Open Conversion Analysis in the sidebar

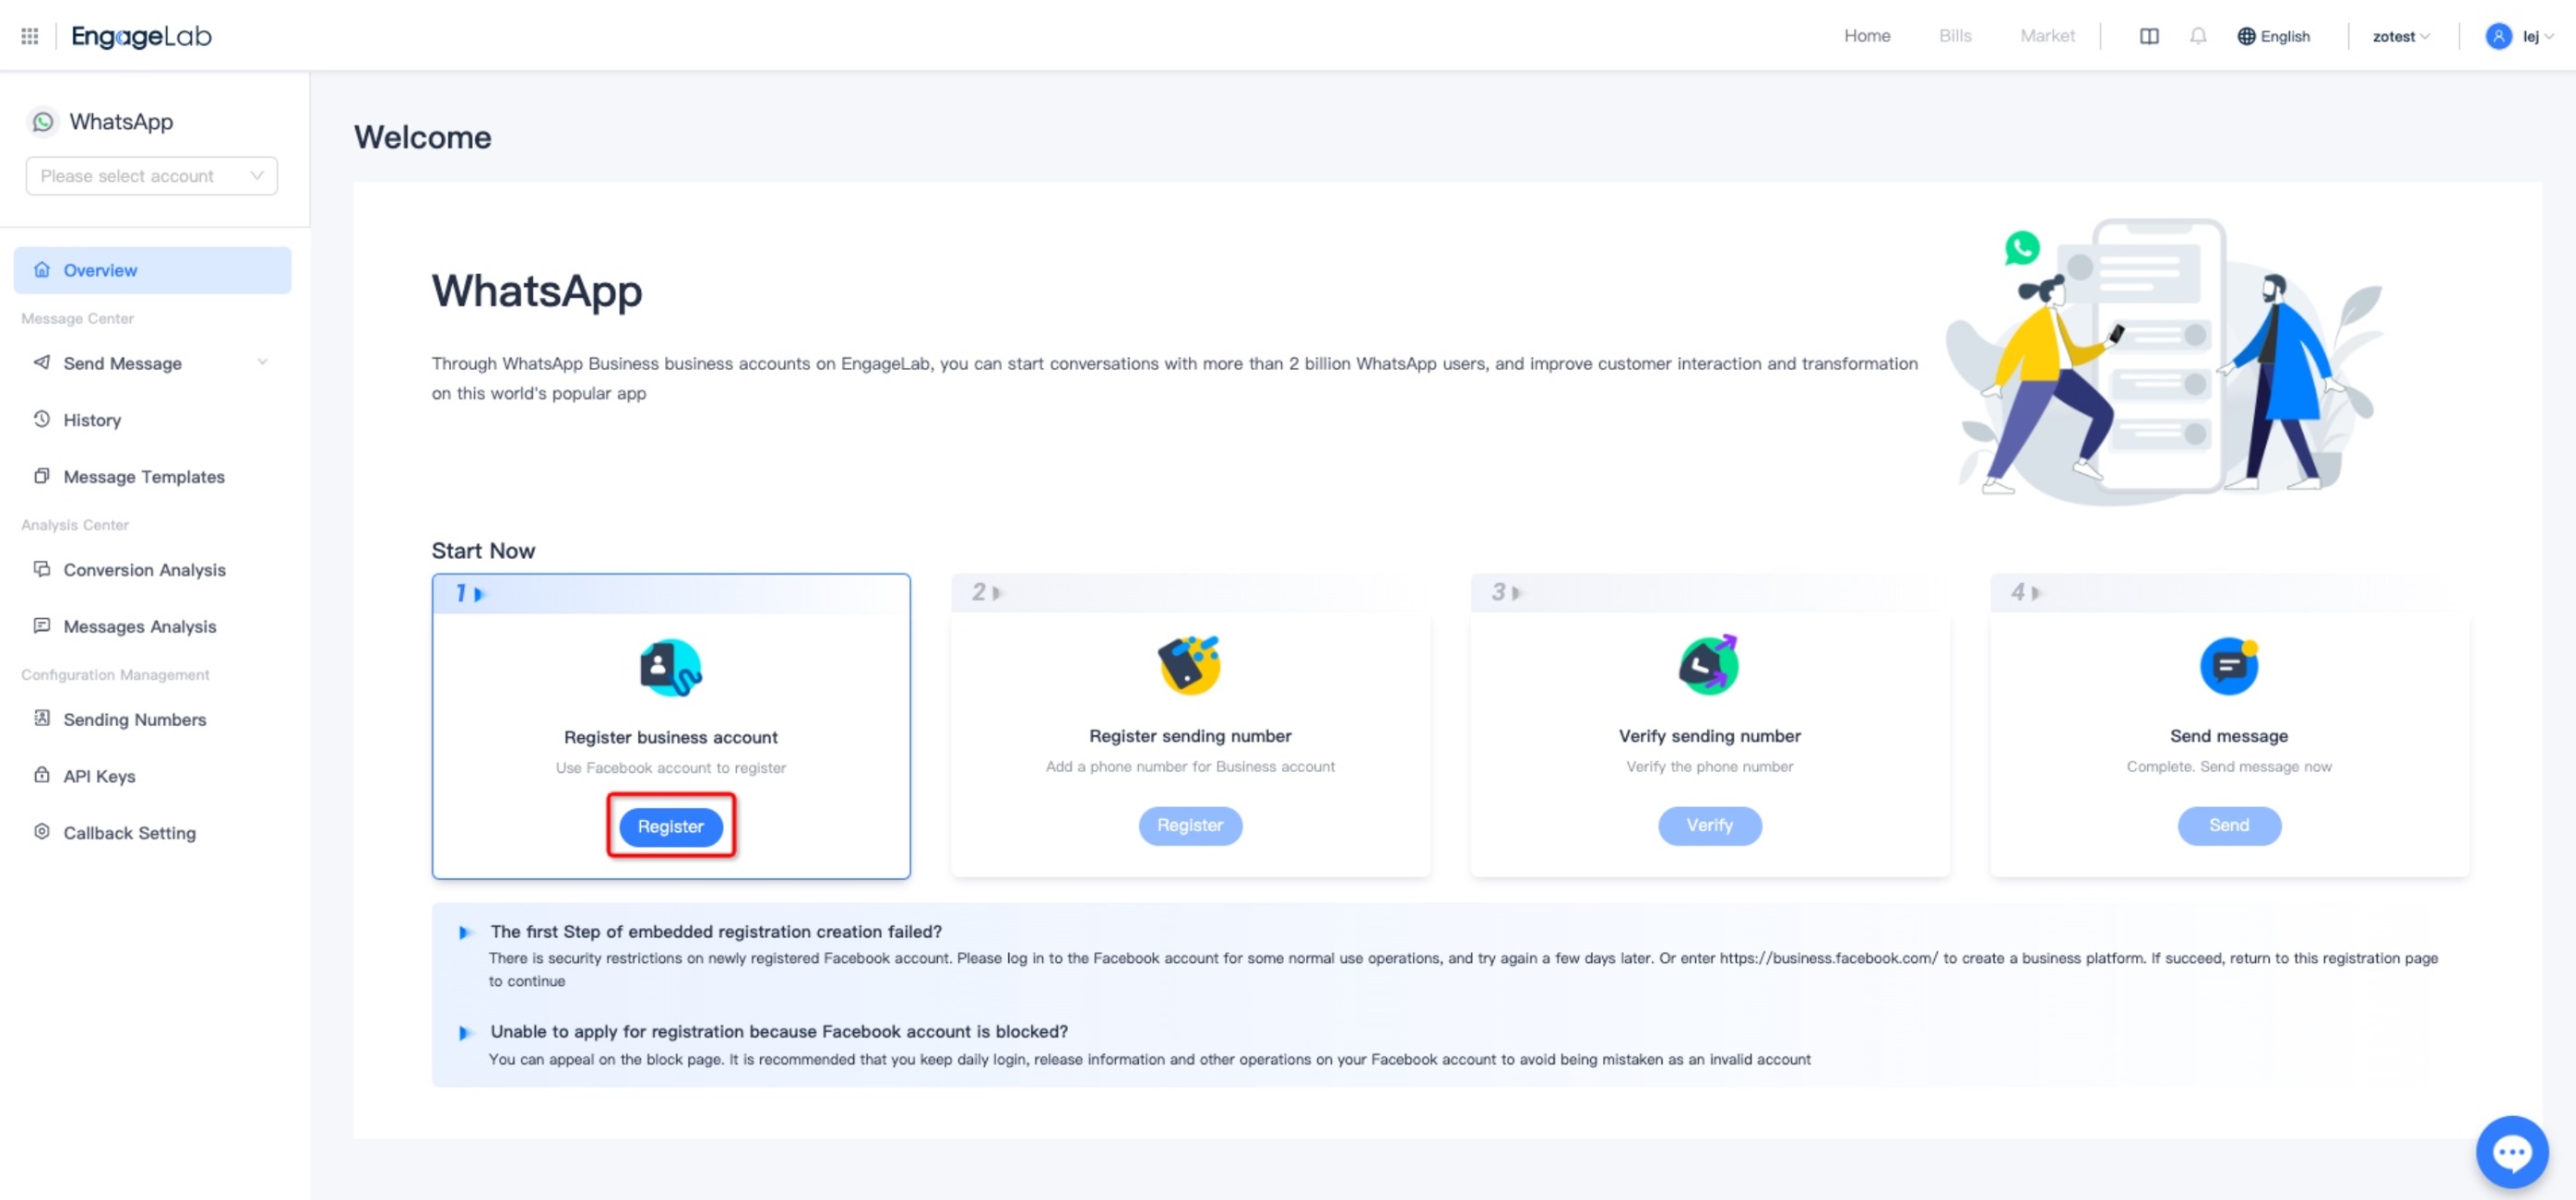[x=152, y=570]
